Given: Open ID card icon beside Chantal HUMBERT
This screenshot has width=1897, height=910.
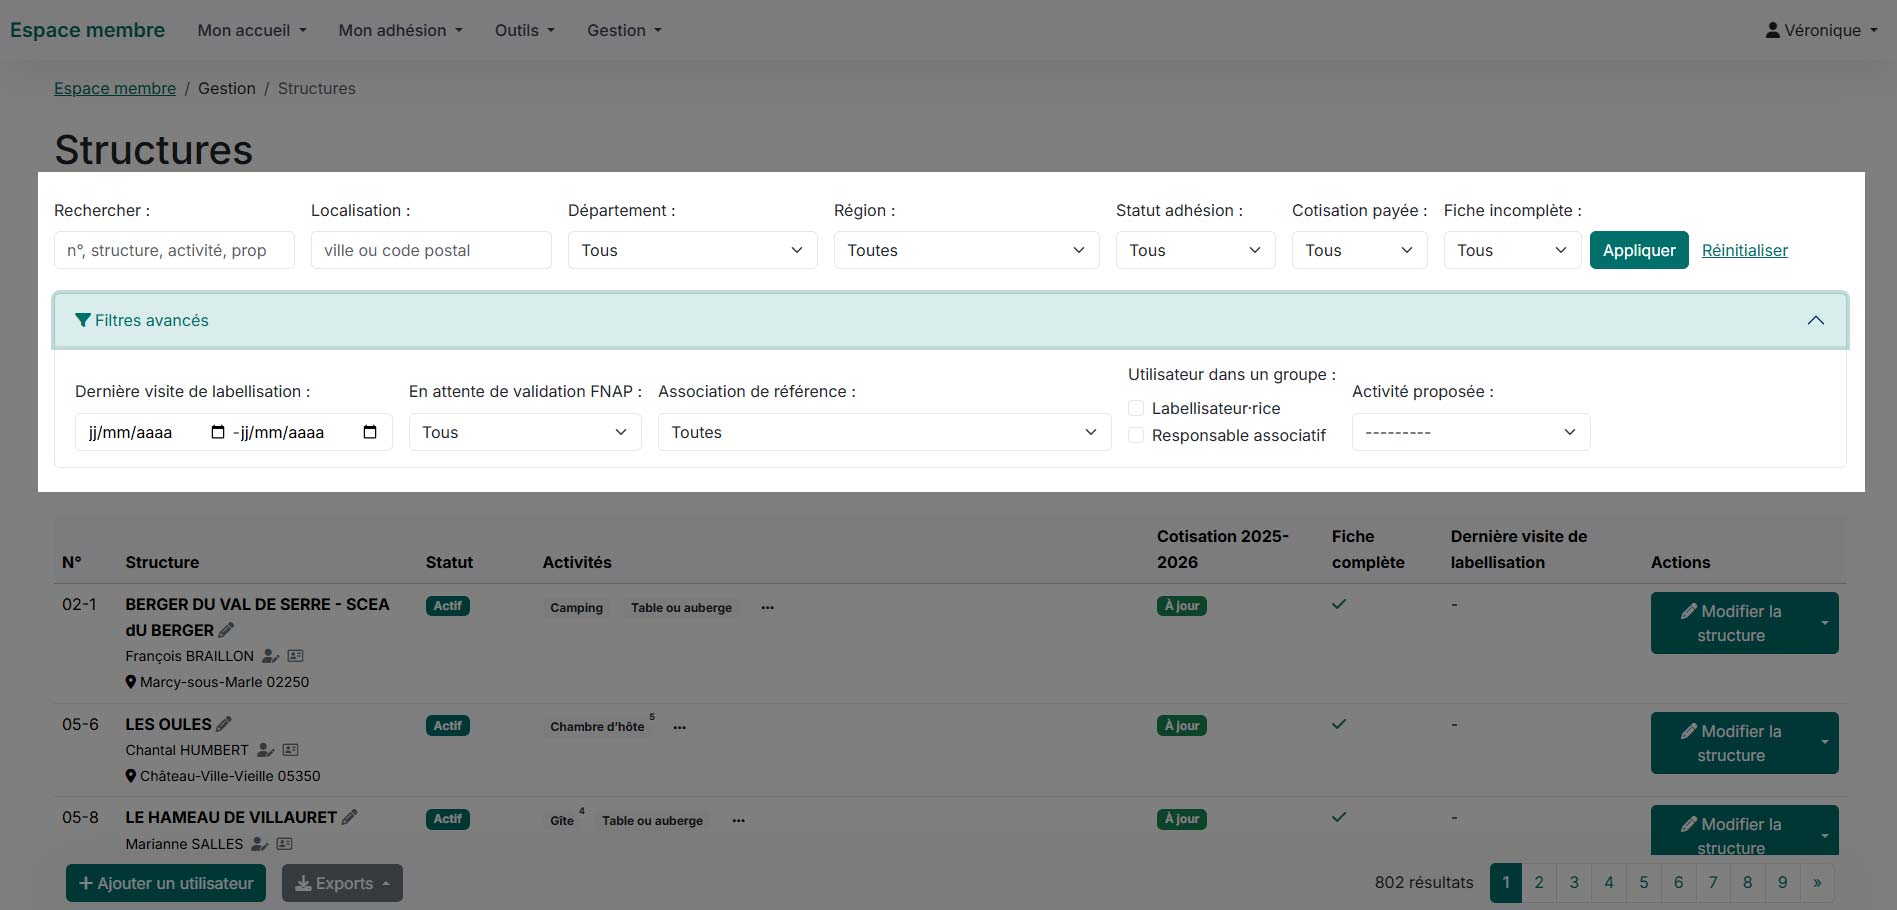Looking at the screenshot, I should (x=291, y=750).
